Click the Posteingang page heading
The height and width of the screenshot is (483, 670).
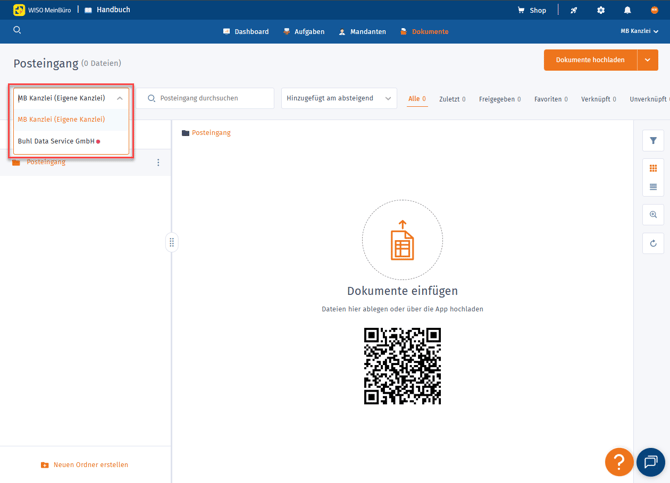[x=46, y=64]
